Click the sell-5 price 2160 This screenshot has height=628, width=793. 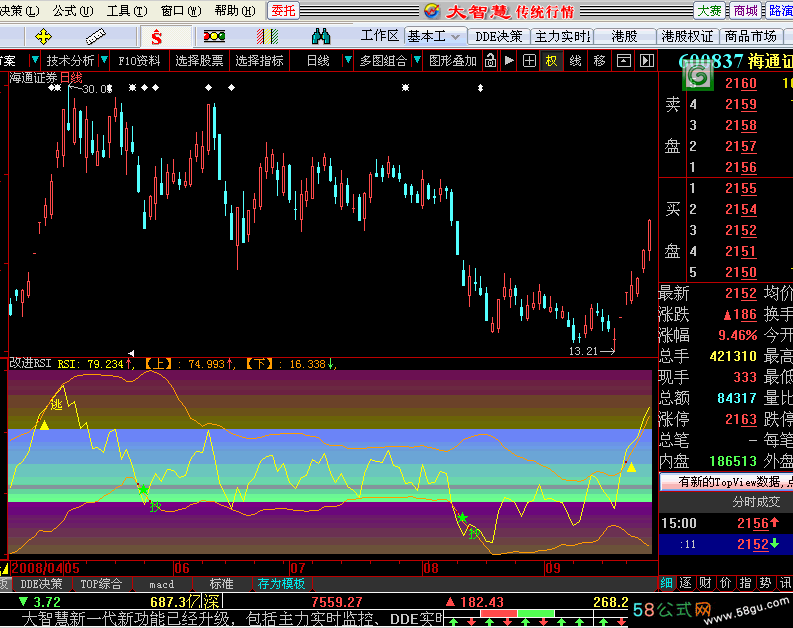[740, 83]
